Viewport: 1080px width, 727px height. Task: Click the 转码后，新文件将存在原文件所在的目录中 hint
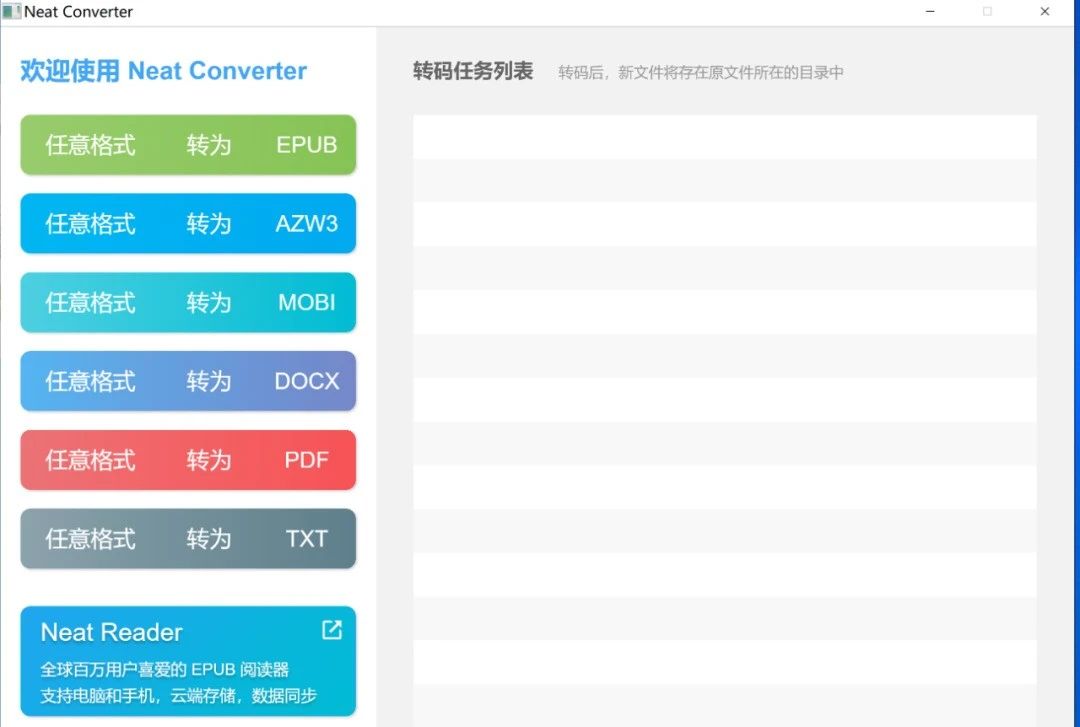[701, 72]
